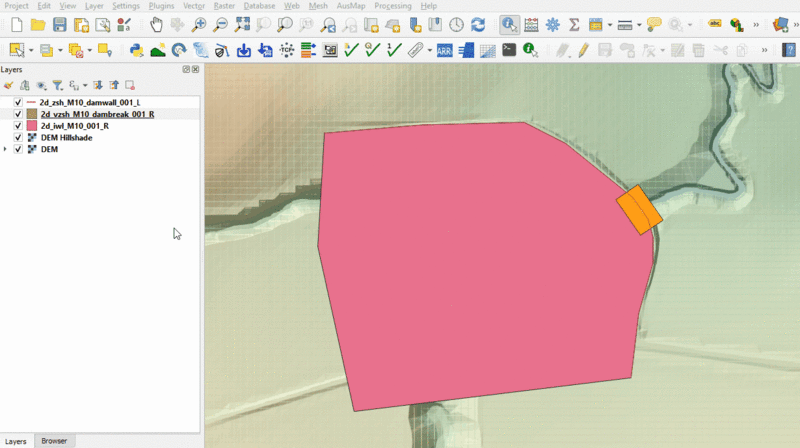Switch to the Browser tab
The height and width of the screenshot is (448, 800).
click(x=54, y=441)
